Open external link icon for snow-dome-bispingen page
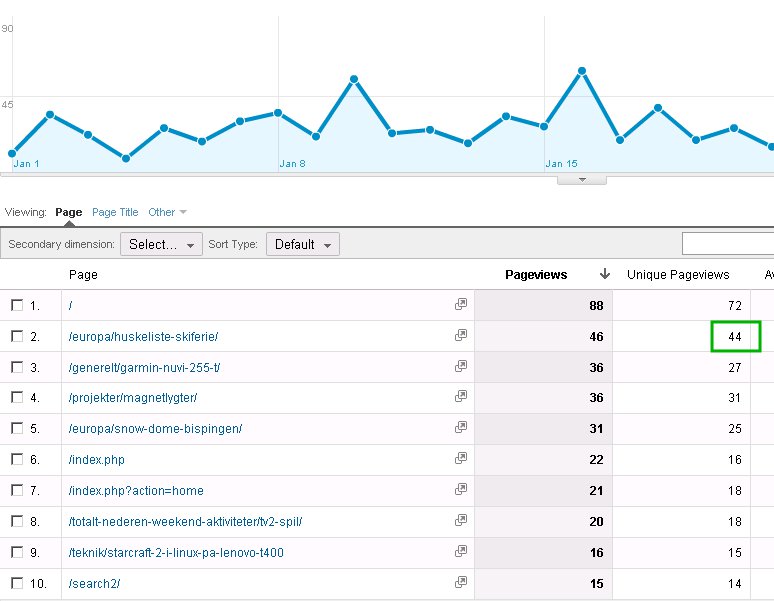Viewport: 774px width, 601px height. (x=461, y=427)
